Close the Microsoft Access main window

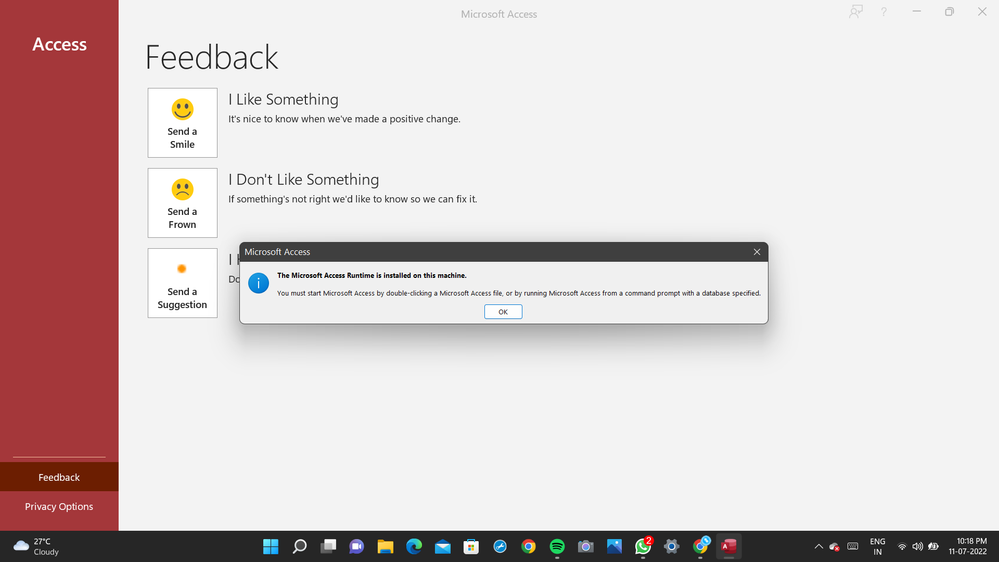pos(982,11)
